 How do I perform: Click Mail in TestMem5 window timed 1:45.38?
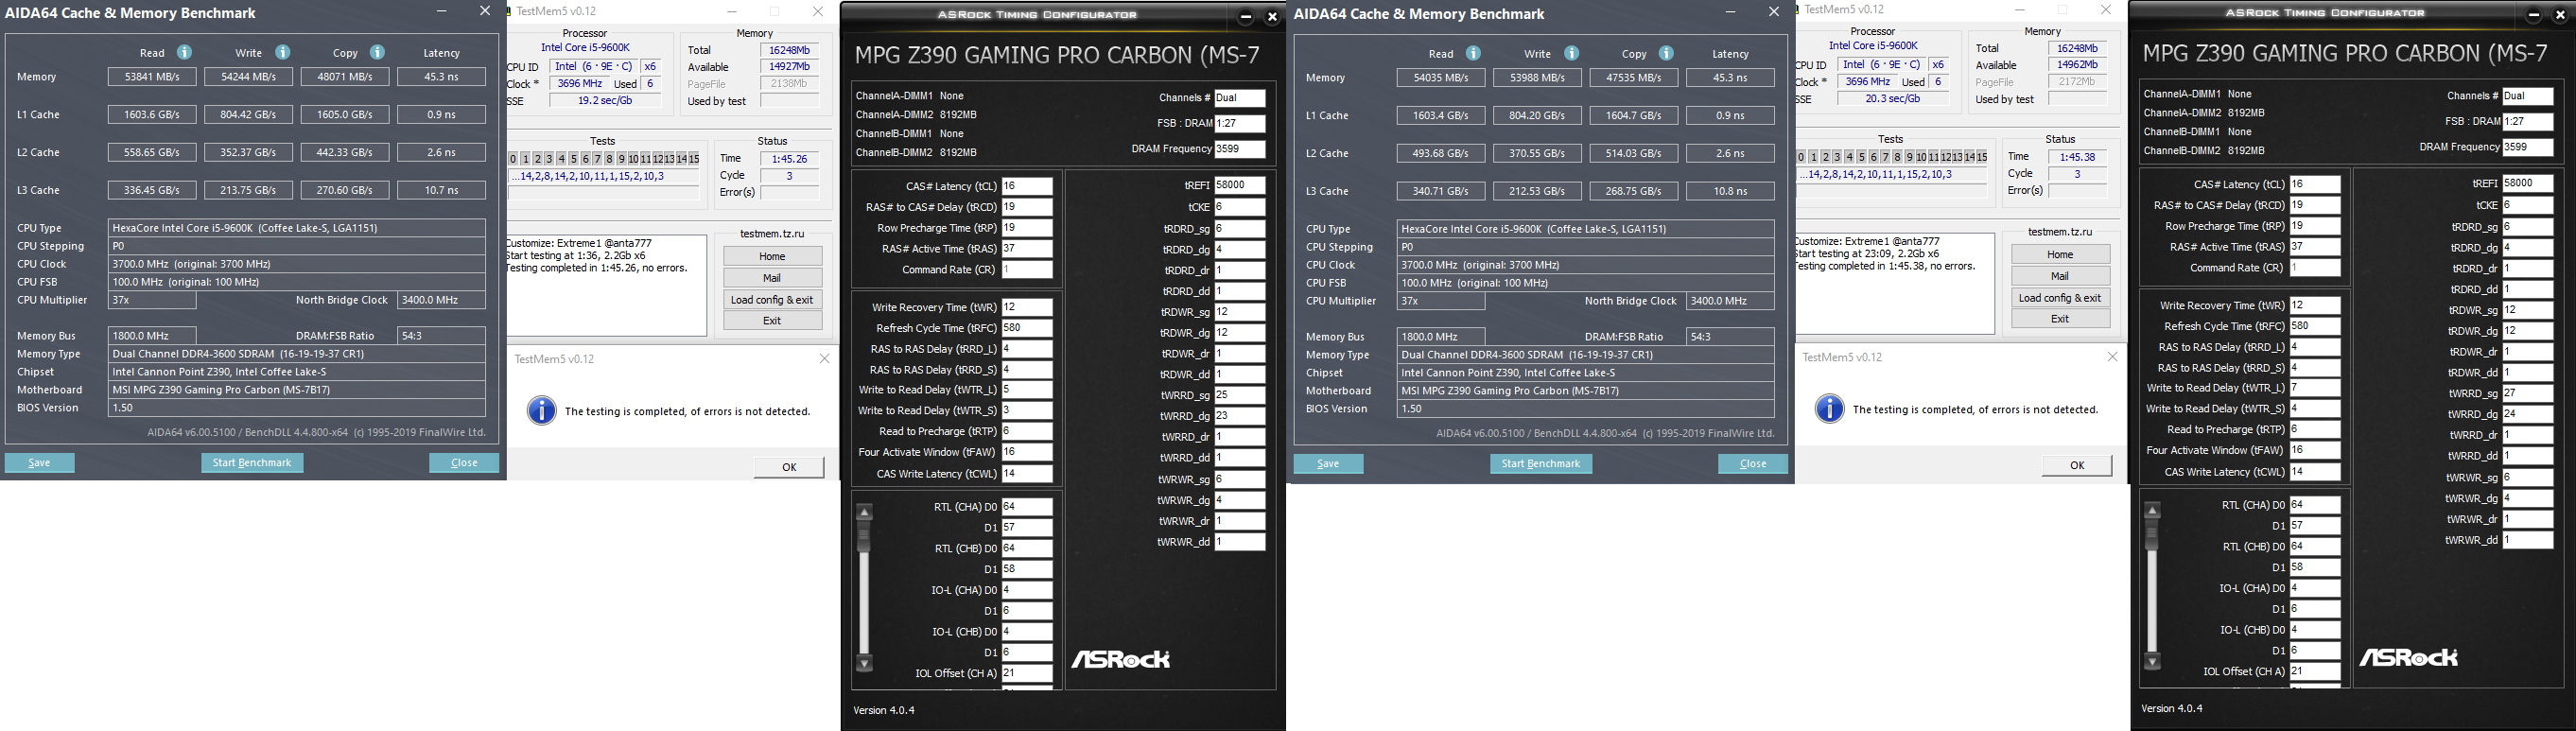(x=2061, y=276)
